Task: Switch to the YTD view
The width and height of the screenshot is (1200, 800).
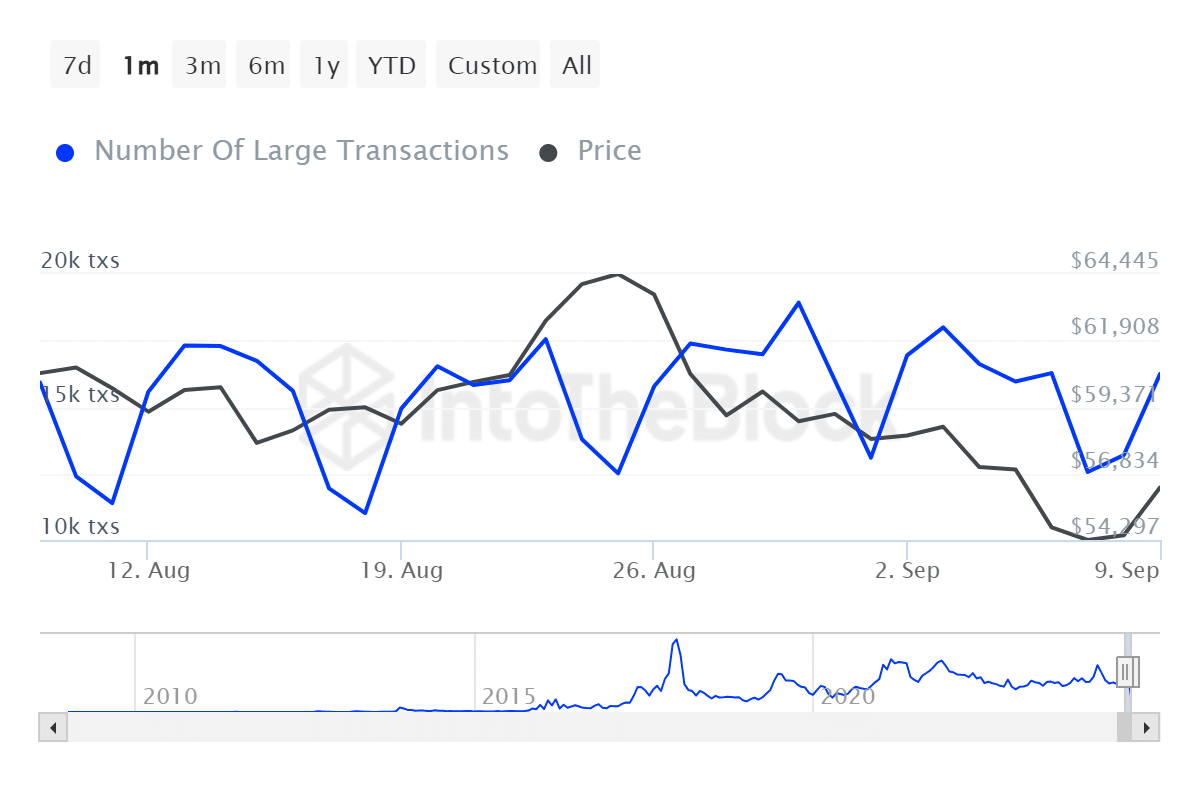Action: point(390,64)
